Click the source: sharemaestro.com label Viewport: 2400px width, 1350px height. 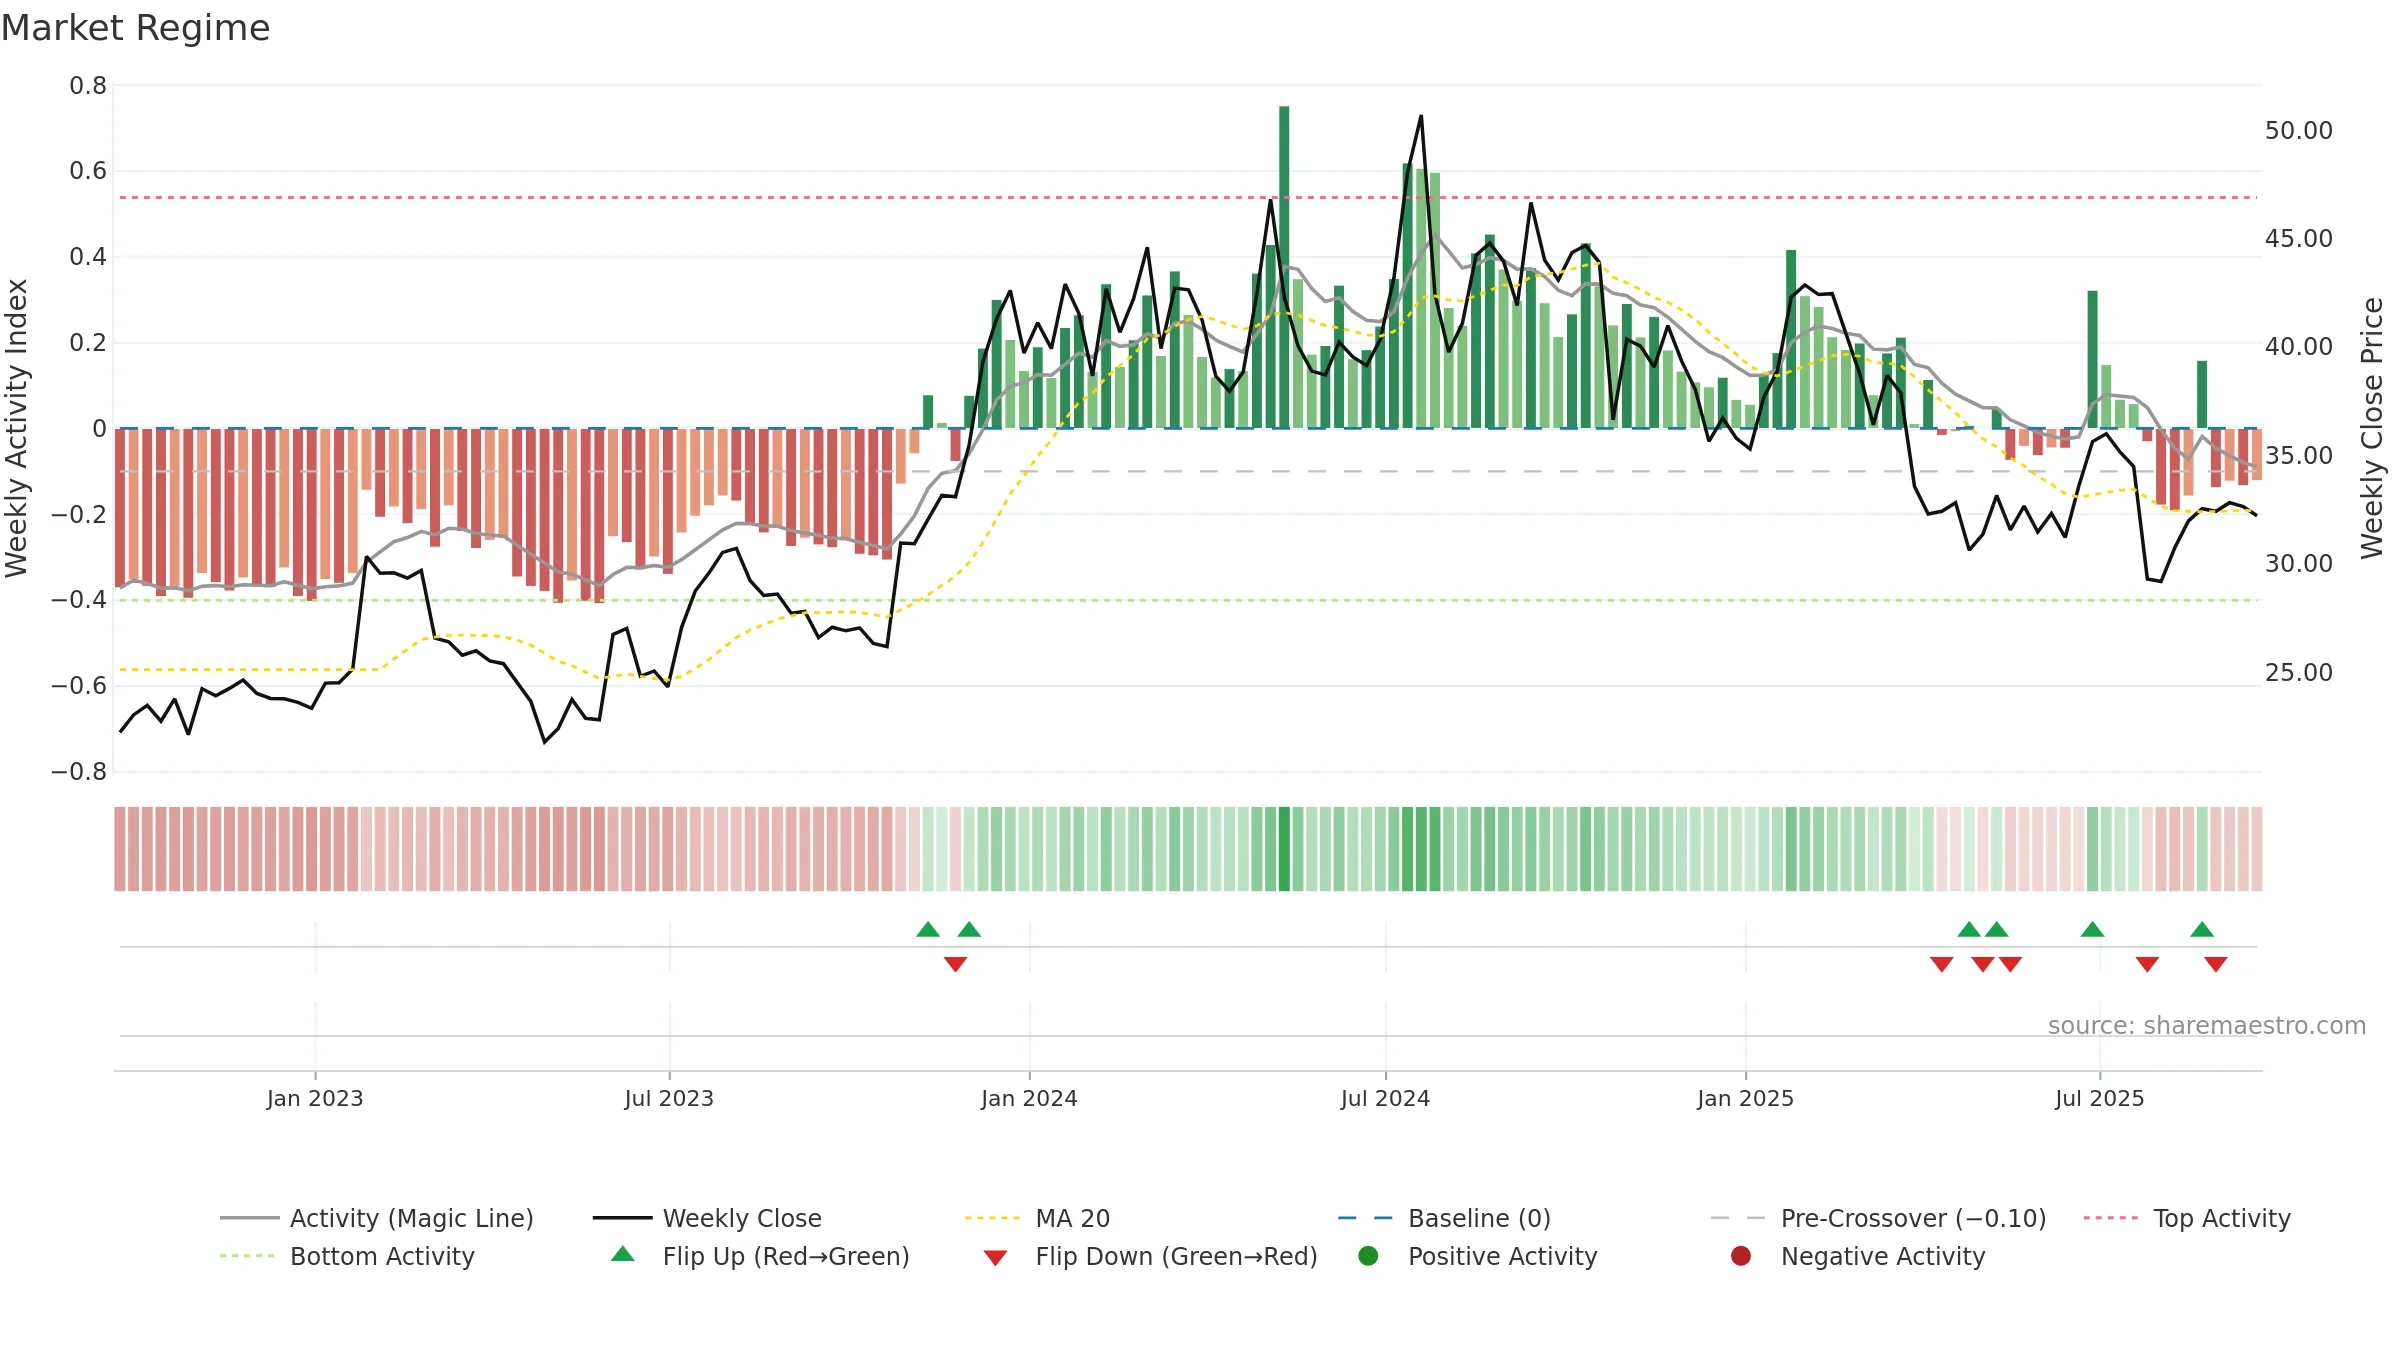[x=2207, y=1025]
